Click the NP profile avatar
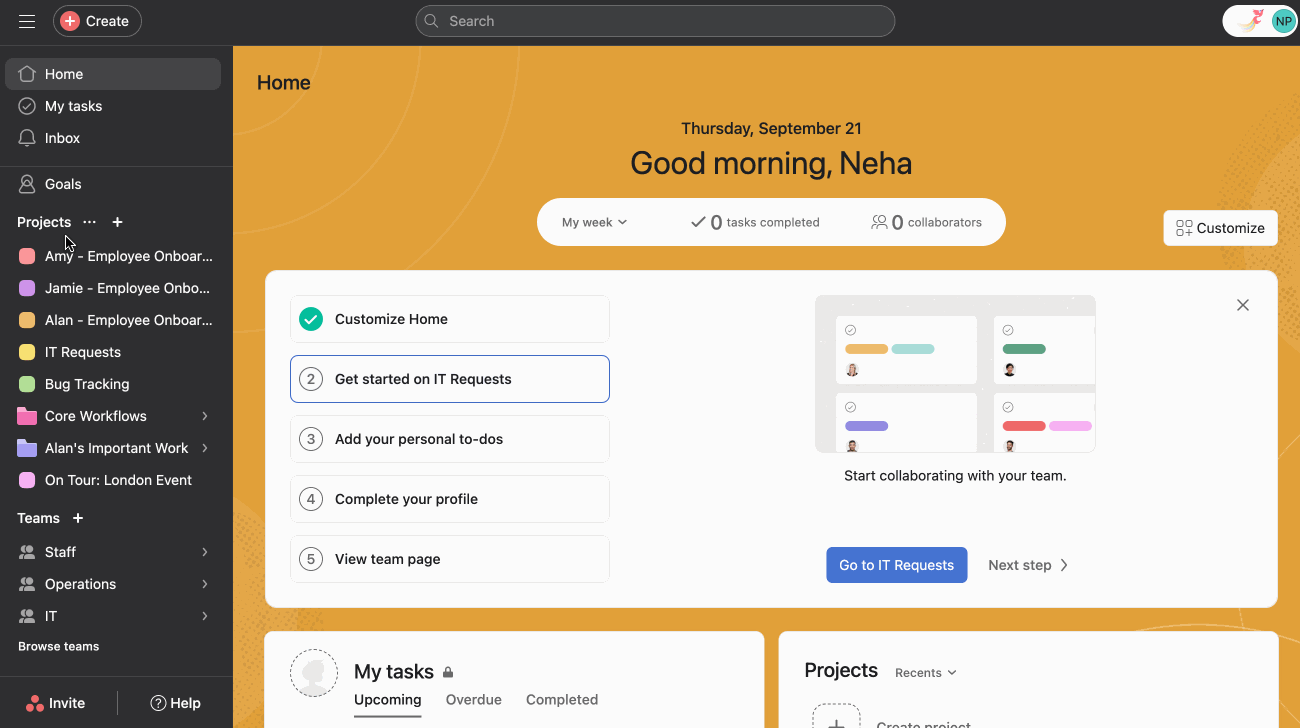The height and width of the screenshot is (728, 1300). coord(1283,21)
